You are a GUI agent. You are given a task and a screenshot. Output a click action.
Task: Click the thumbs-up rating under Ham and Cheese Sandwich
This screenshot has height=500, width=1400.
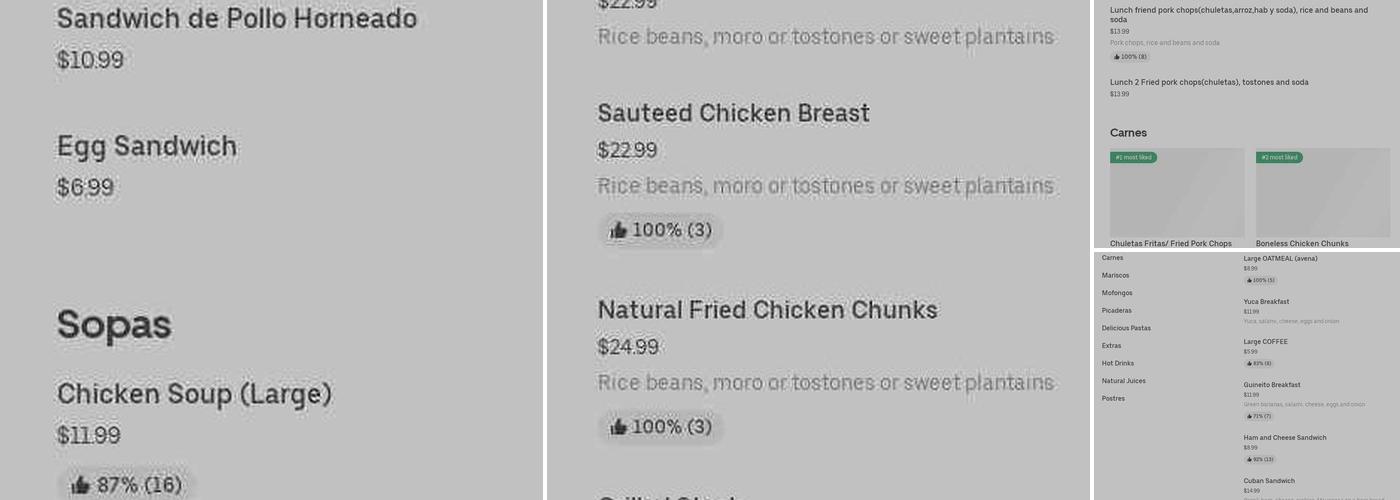coord(1260,459)
